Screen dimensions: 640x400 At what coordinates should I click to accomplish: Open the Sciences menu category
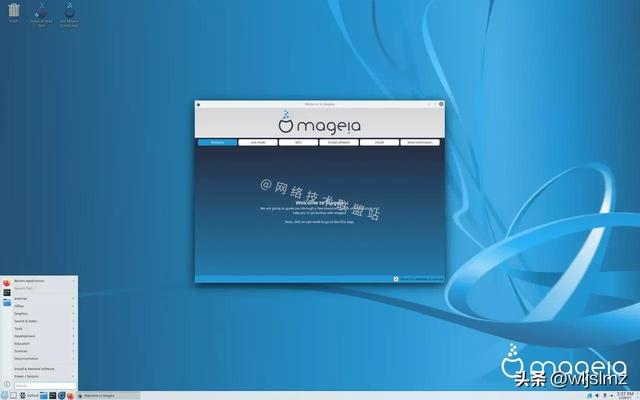pyautogui.click(x=44, y=351)
